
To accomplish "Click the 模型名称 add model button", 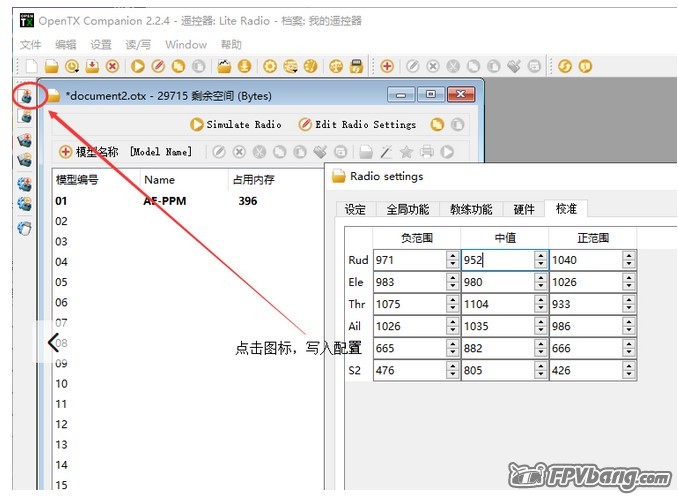I will [x=88, y=152].
